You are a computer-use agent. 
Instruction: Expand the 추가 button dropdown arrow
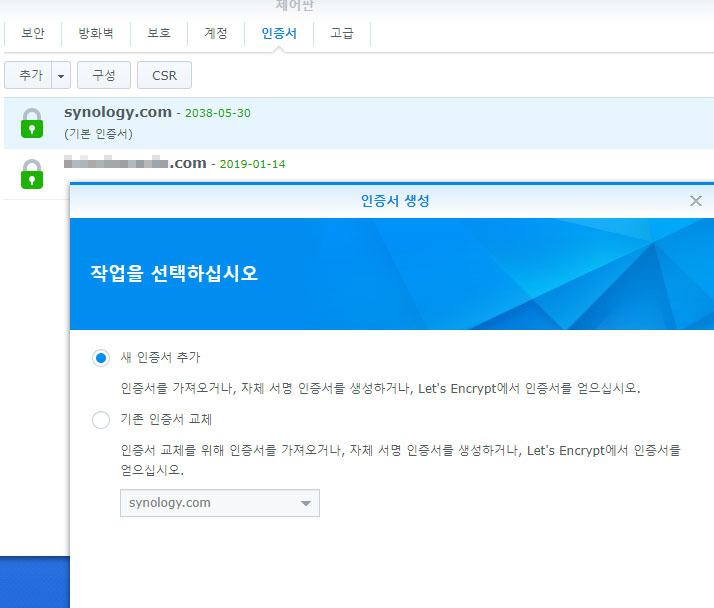(62, 75)
